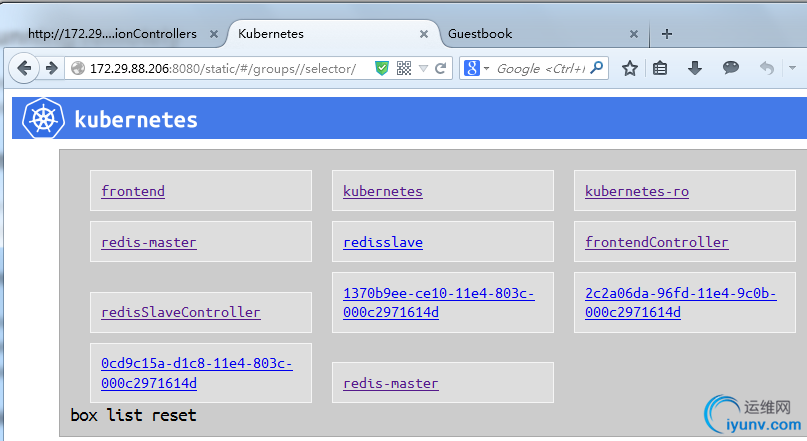Click the chat bubble toolbar icon
Image resolution: width=807 pixels, height=441 pixels.
[x=731, y=67]
